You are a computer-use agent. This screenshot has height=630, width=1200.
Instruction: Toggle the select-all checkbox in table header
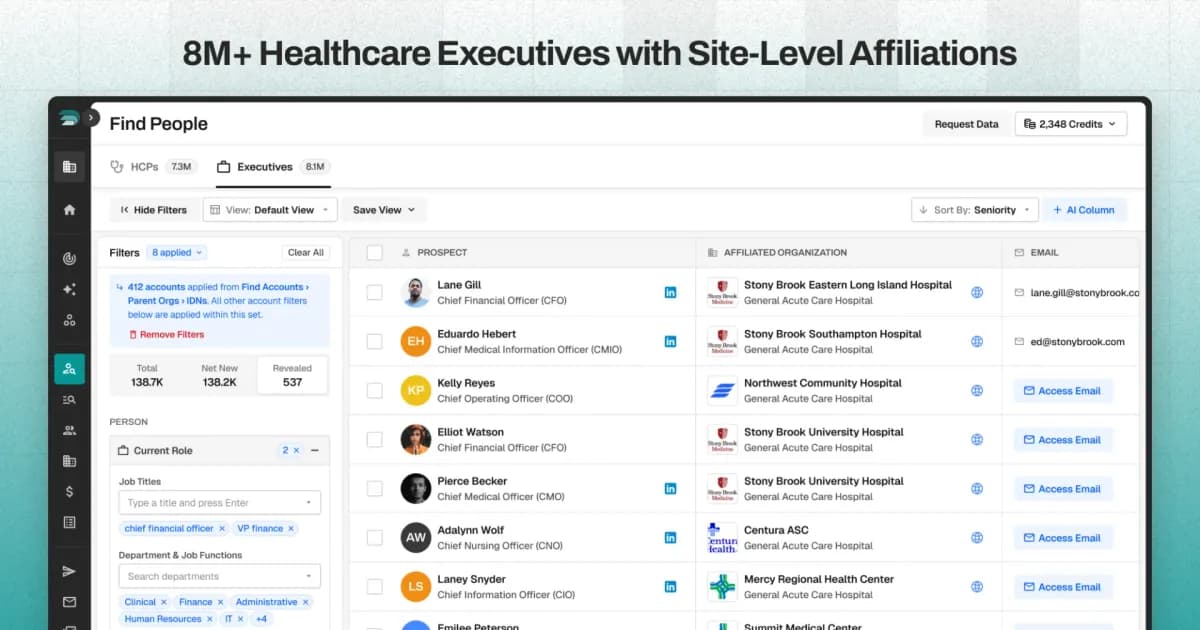374,253
